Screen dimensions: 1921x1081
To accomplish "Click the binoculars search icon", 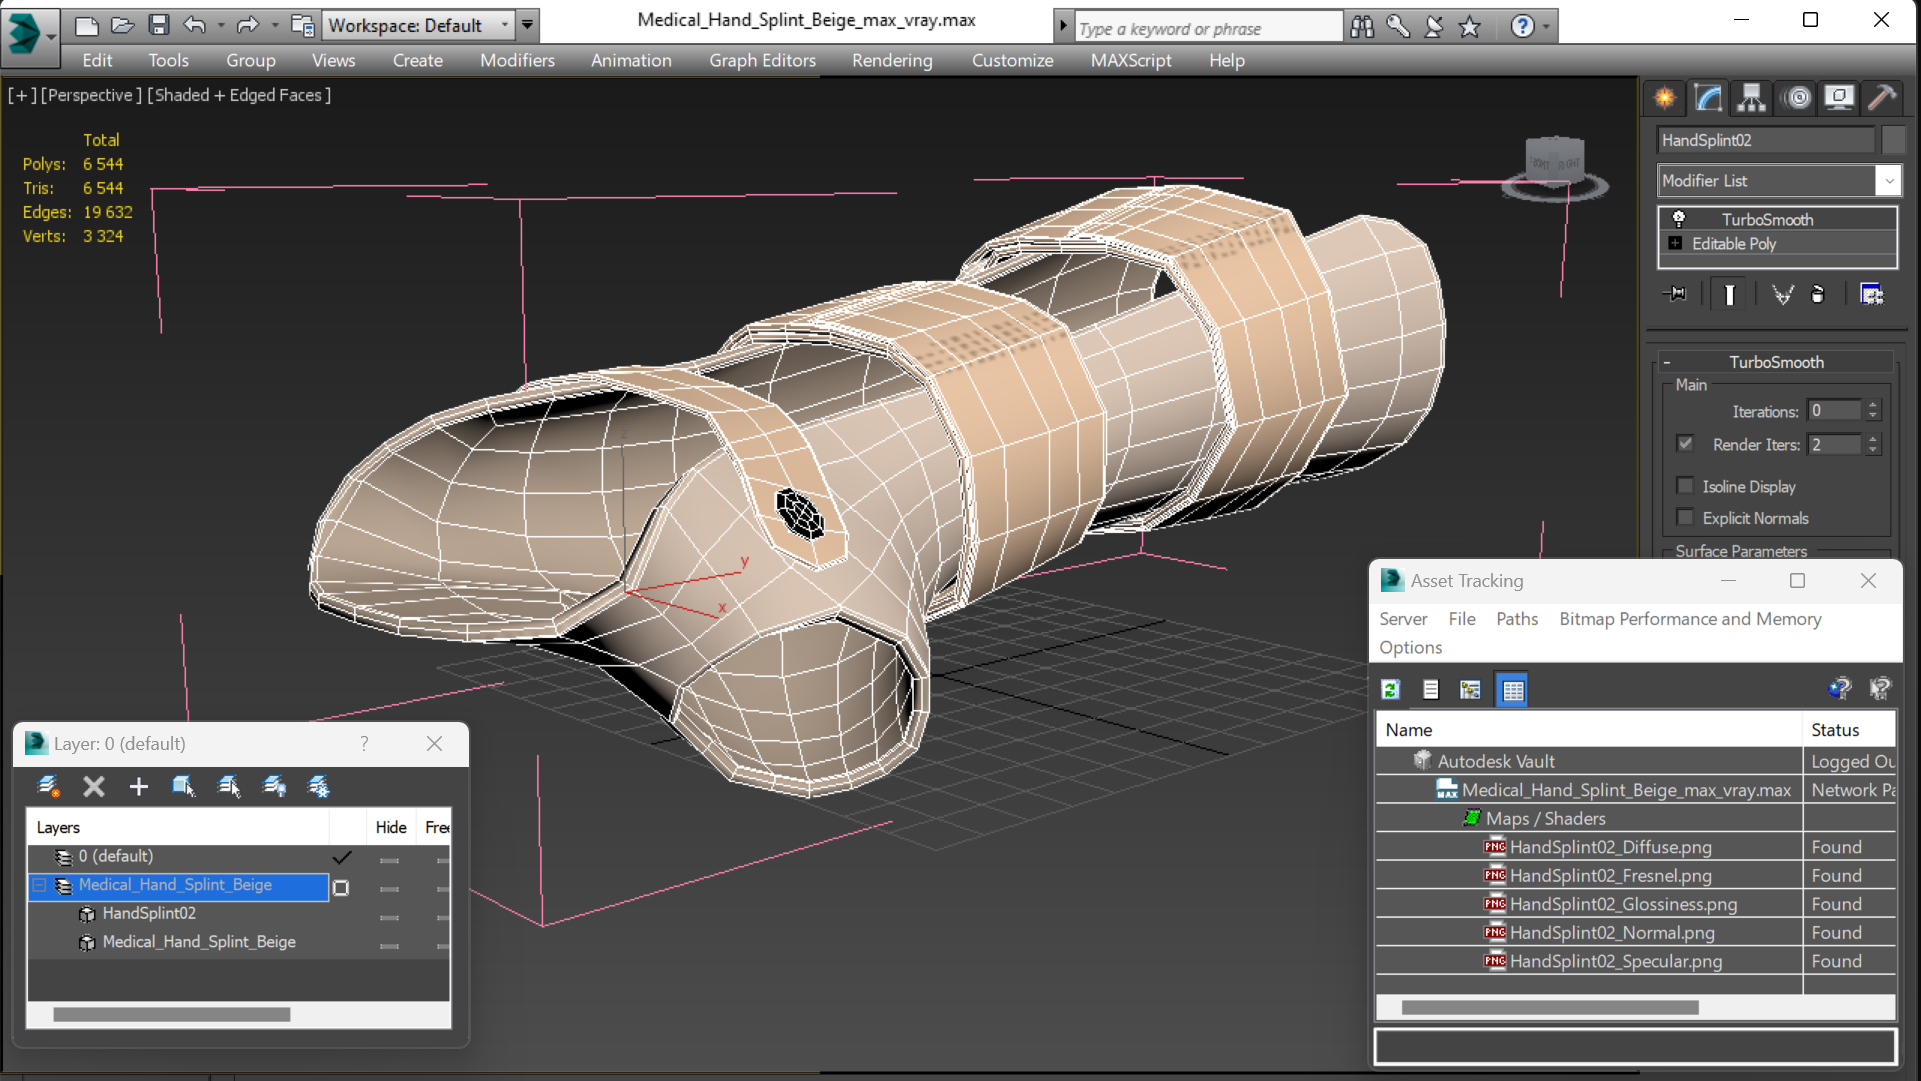I will [1362, 27].
